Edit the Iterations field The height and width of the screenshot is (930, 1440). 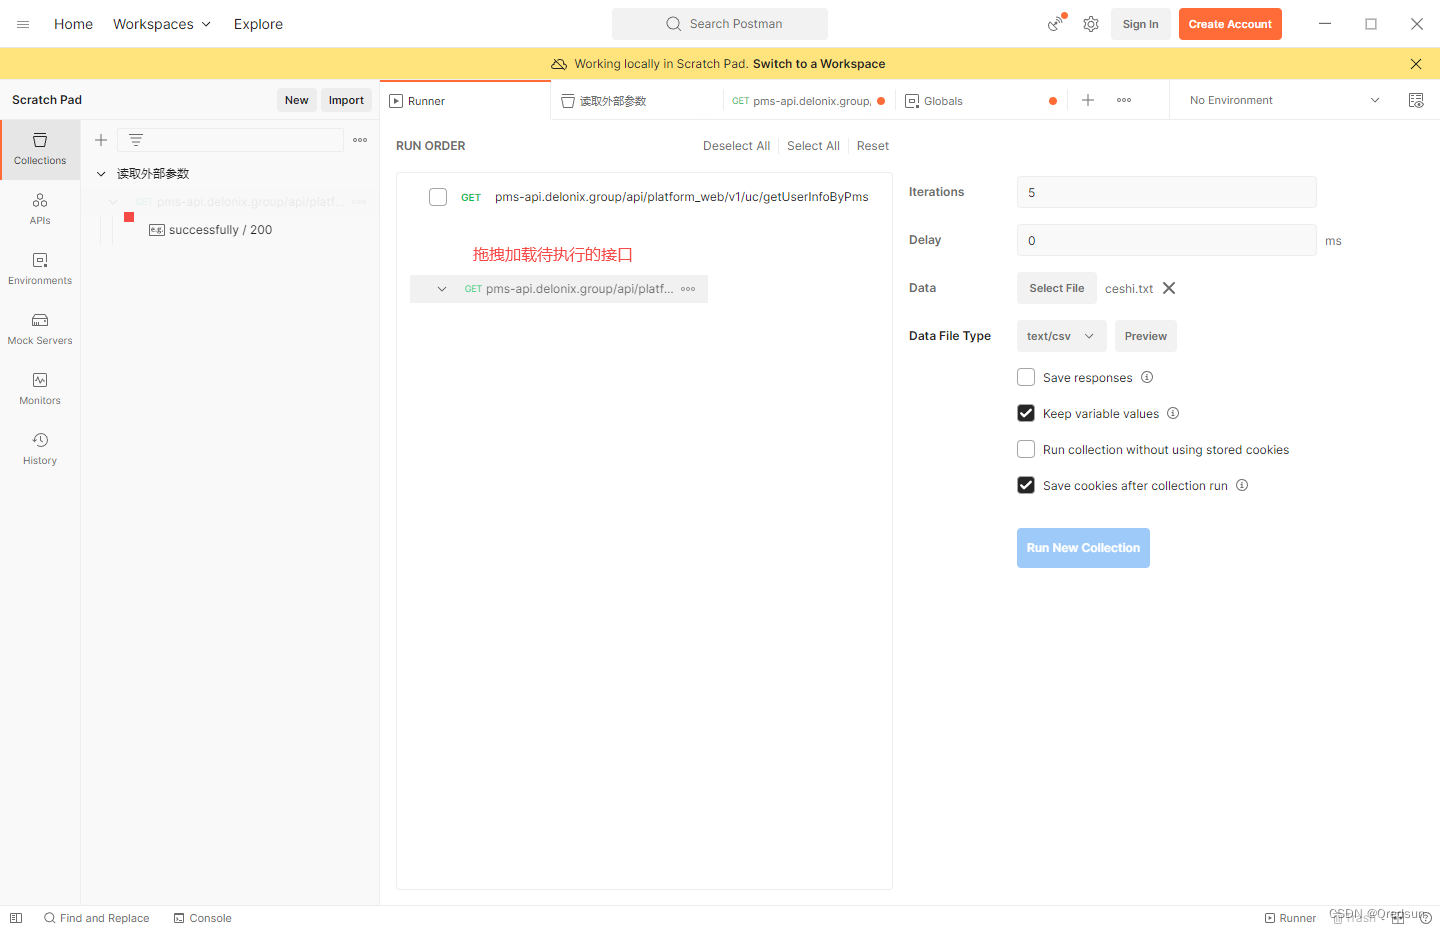coord(1166,192)
